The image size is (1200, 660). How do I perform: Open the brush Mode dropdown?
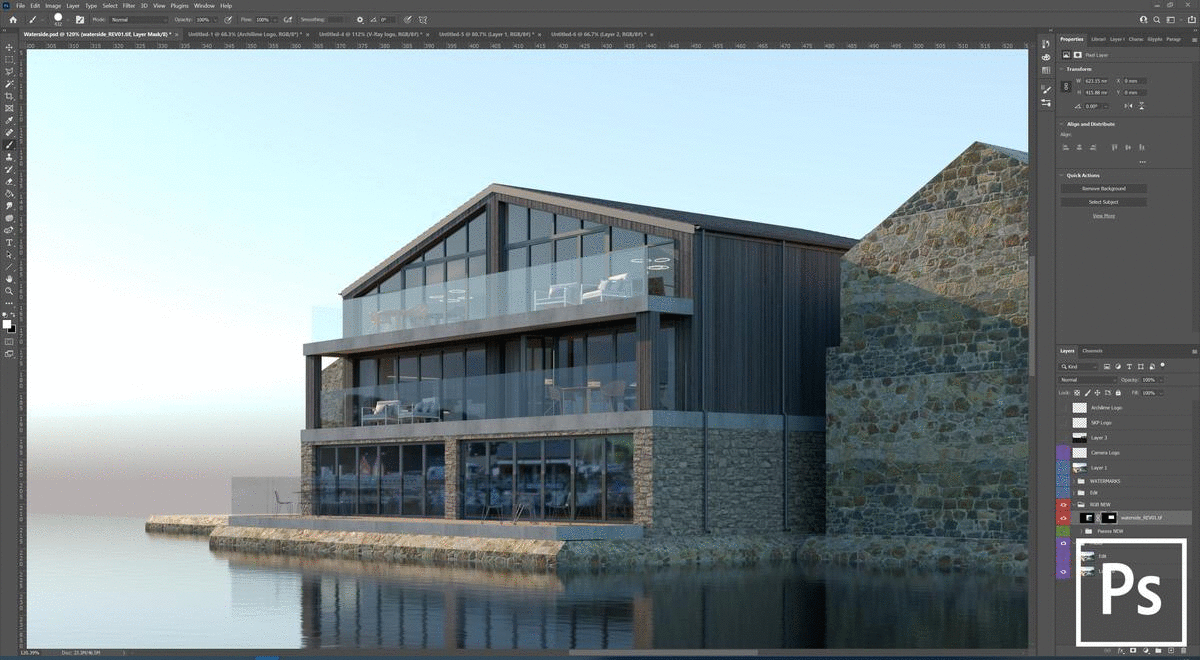139,19
